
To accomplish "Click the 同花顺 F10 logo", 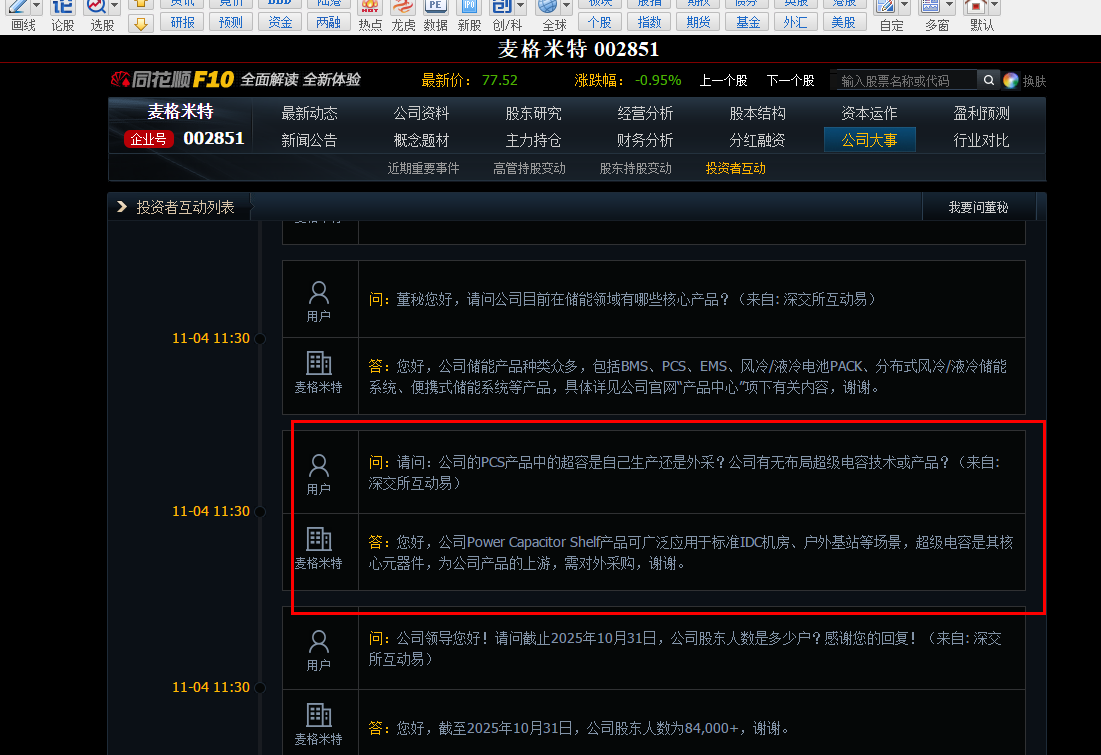I will (x=172, y=79).
